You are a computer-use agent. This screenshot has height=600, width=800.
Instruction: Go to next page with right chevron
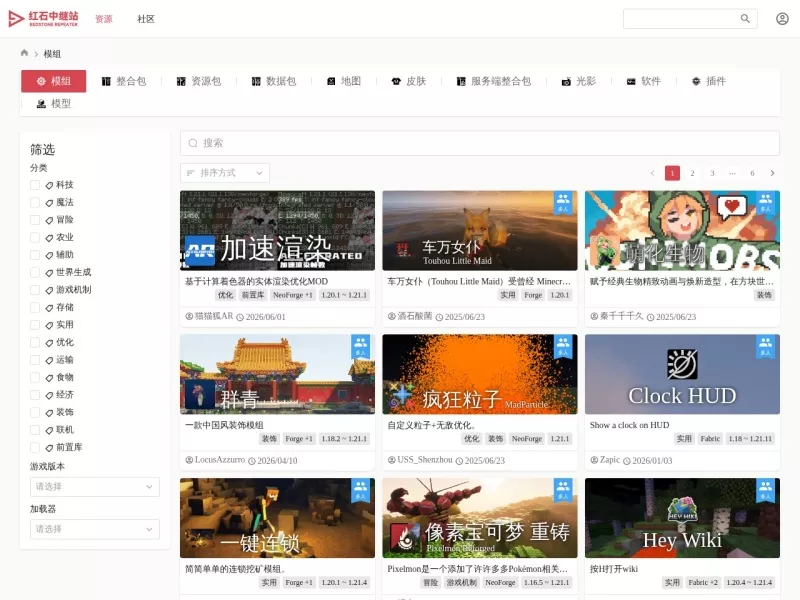tap(772, 173)
